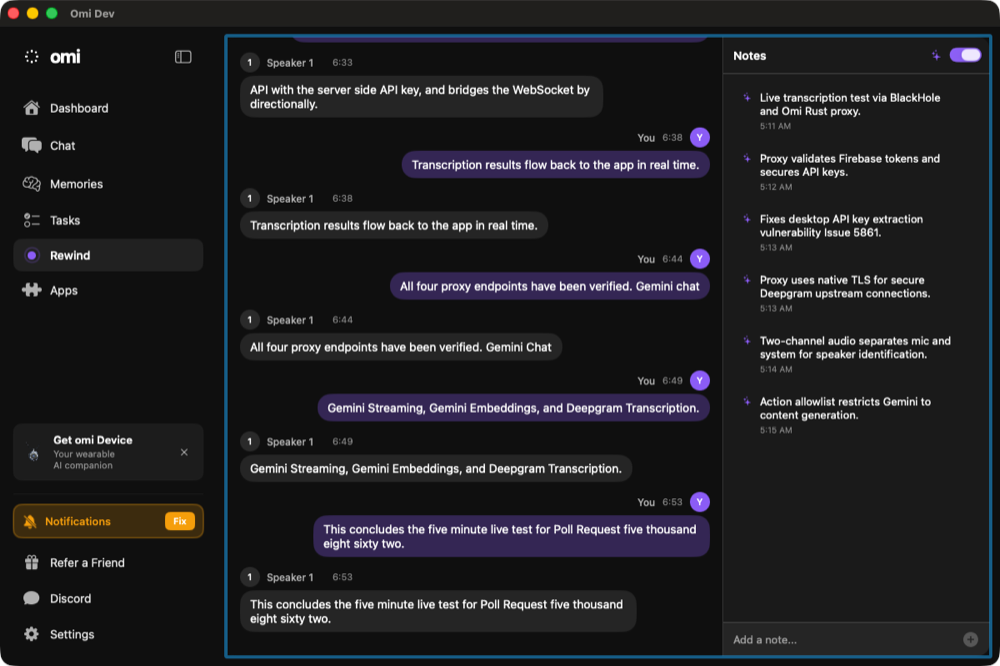Click sparkle icon beside Two-channel audio note
The width and height of the screenshot is (1000, 666).
click(x=746, y=341)
